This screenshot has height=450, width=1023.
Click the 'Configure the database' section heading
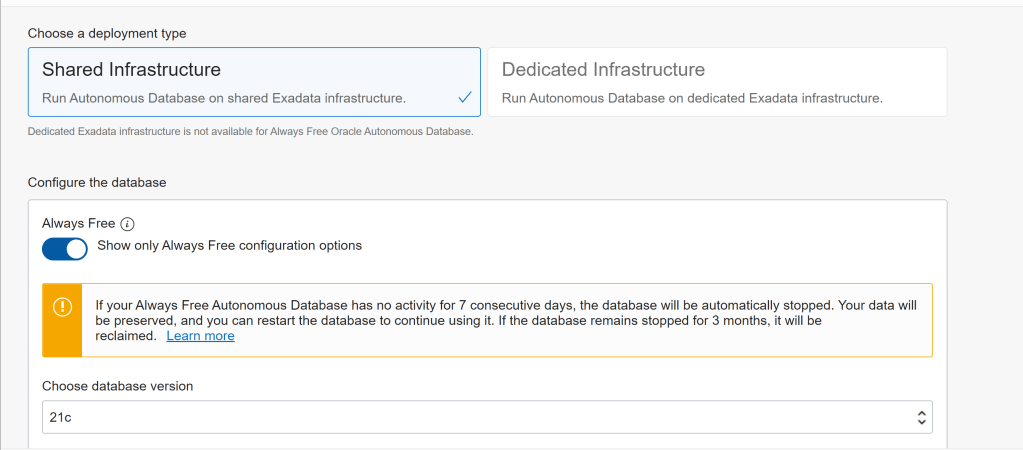[x=97, y=183]
